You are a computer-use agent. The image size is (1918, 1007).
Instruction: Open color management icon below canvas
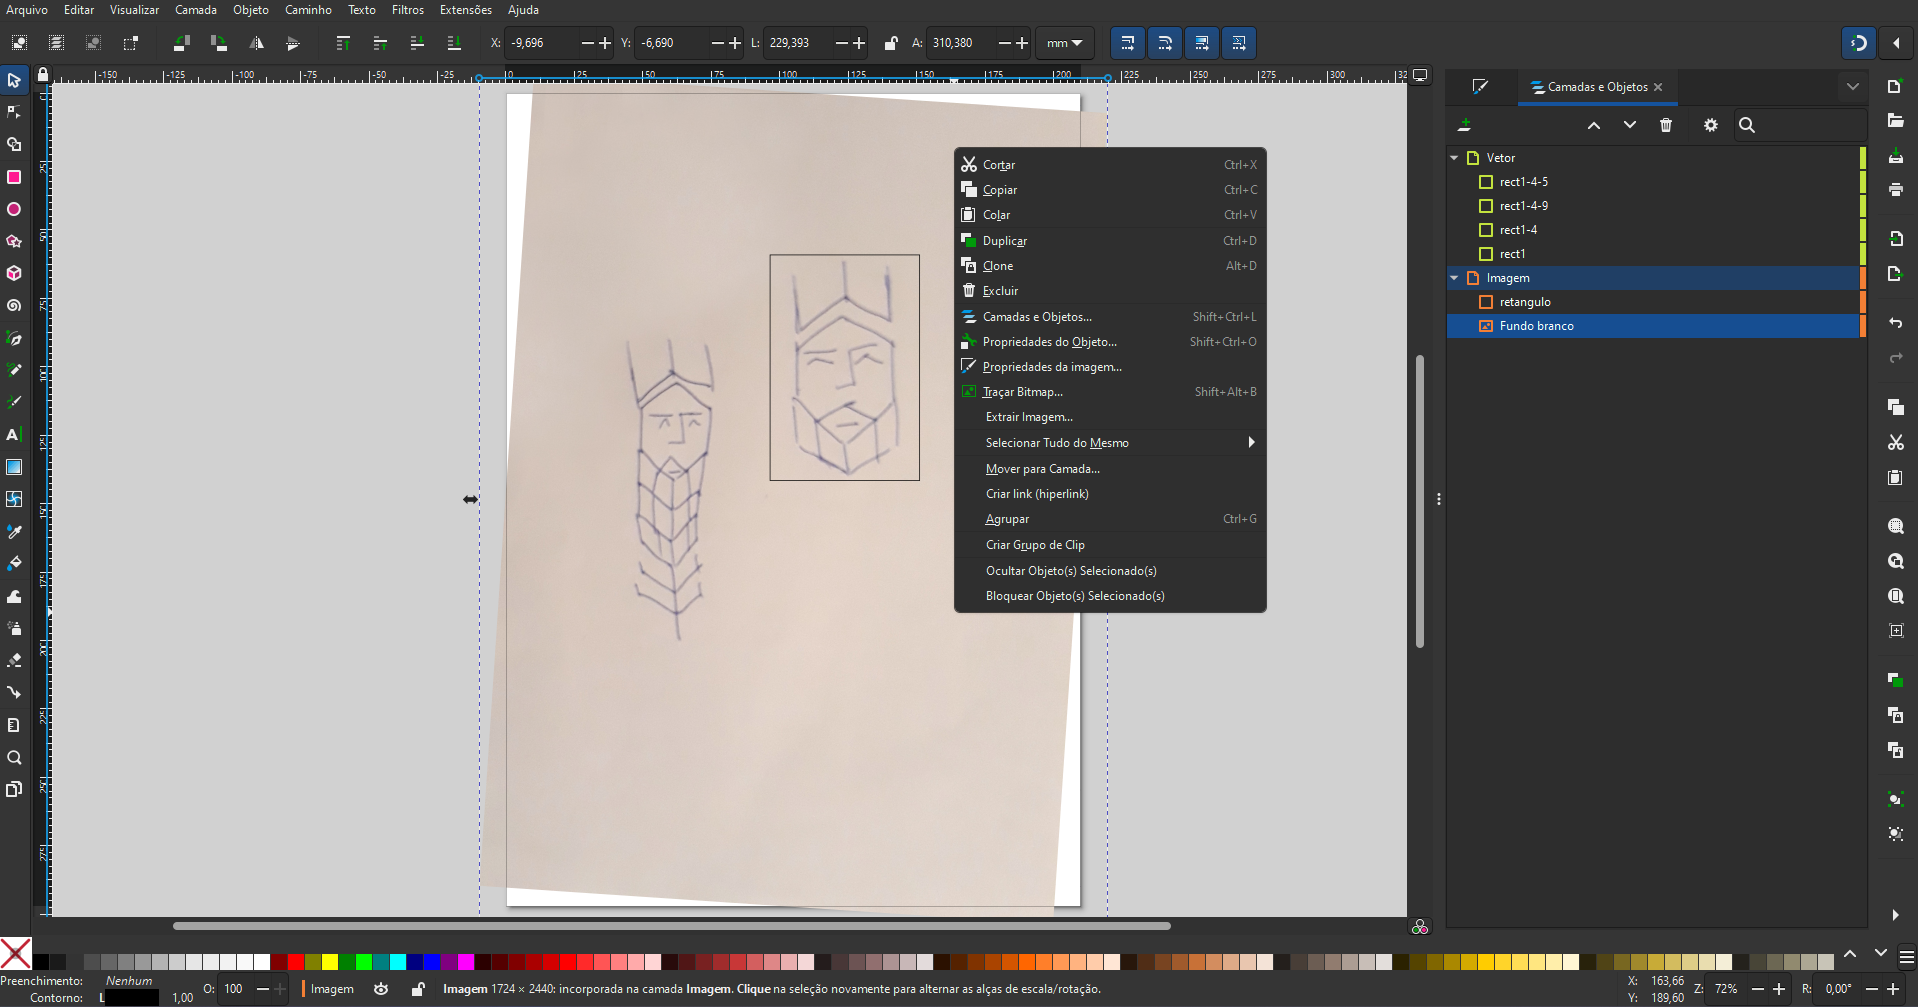(x=1420, y=927)
